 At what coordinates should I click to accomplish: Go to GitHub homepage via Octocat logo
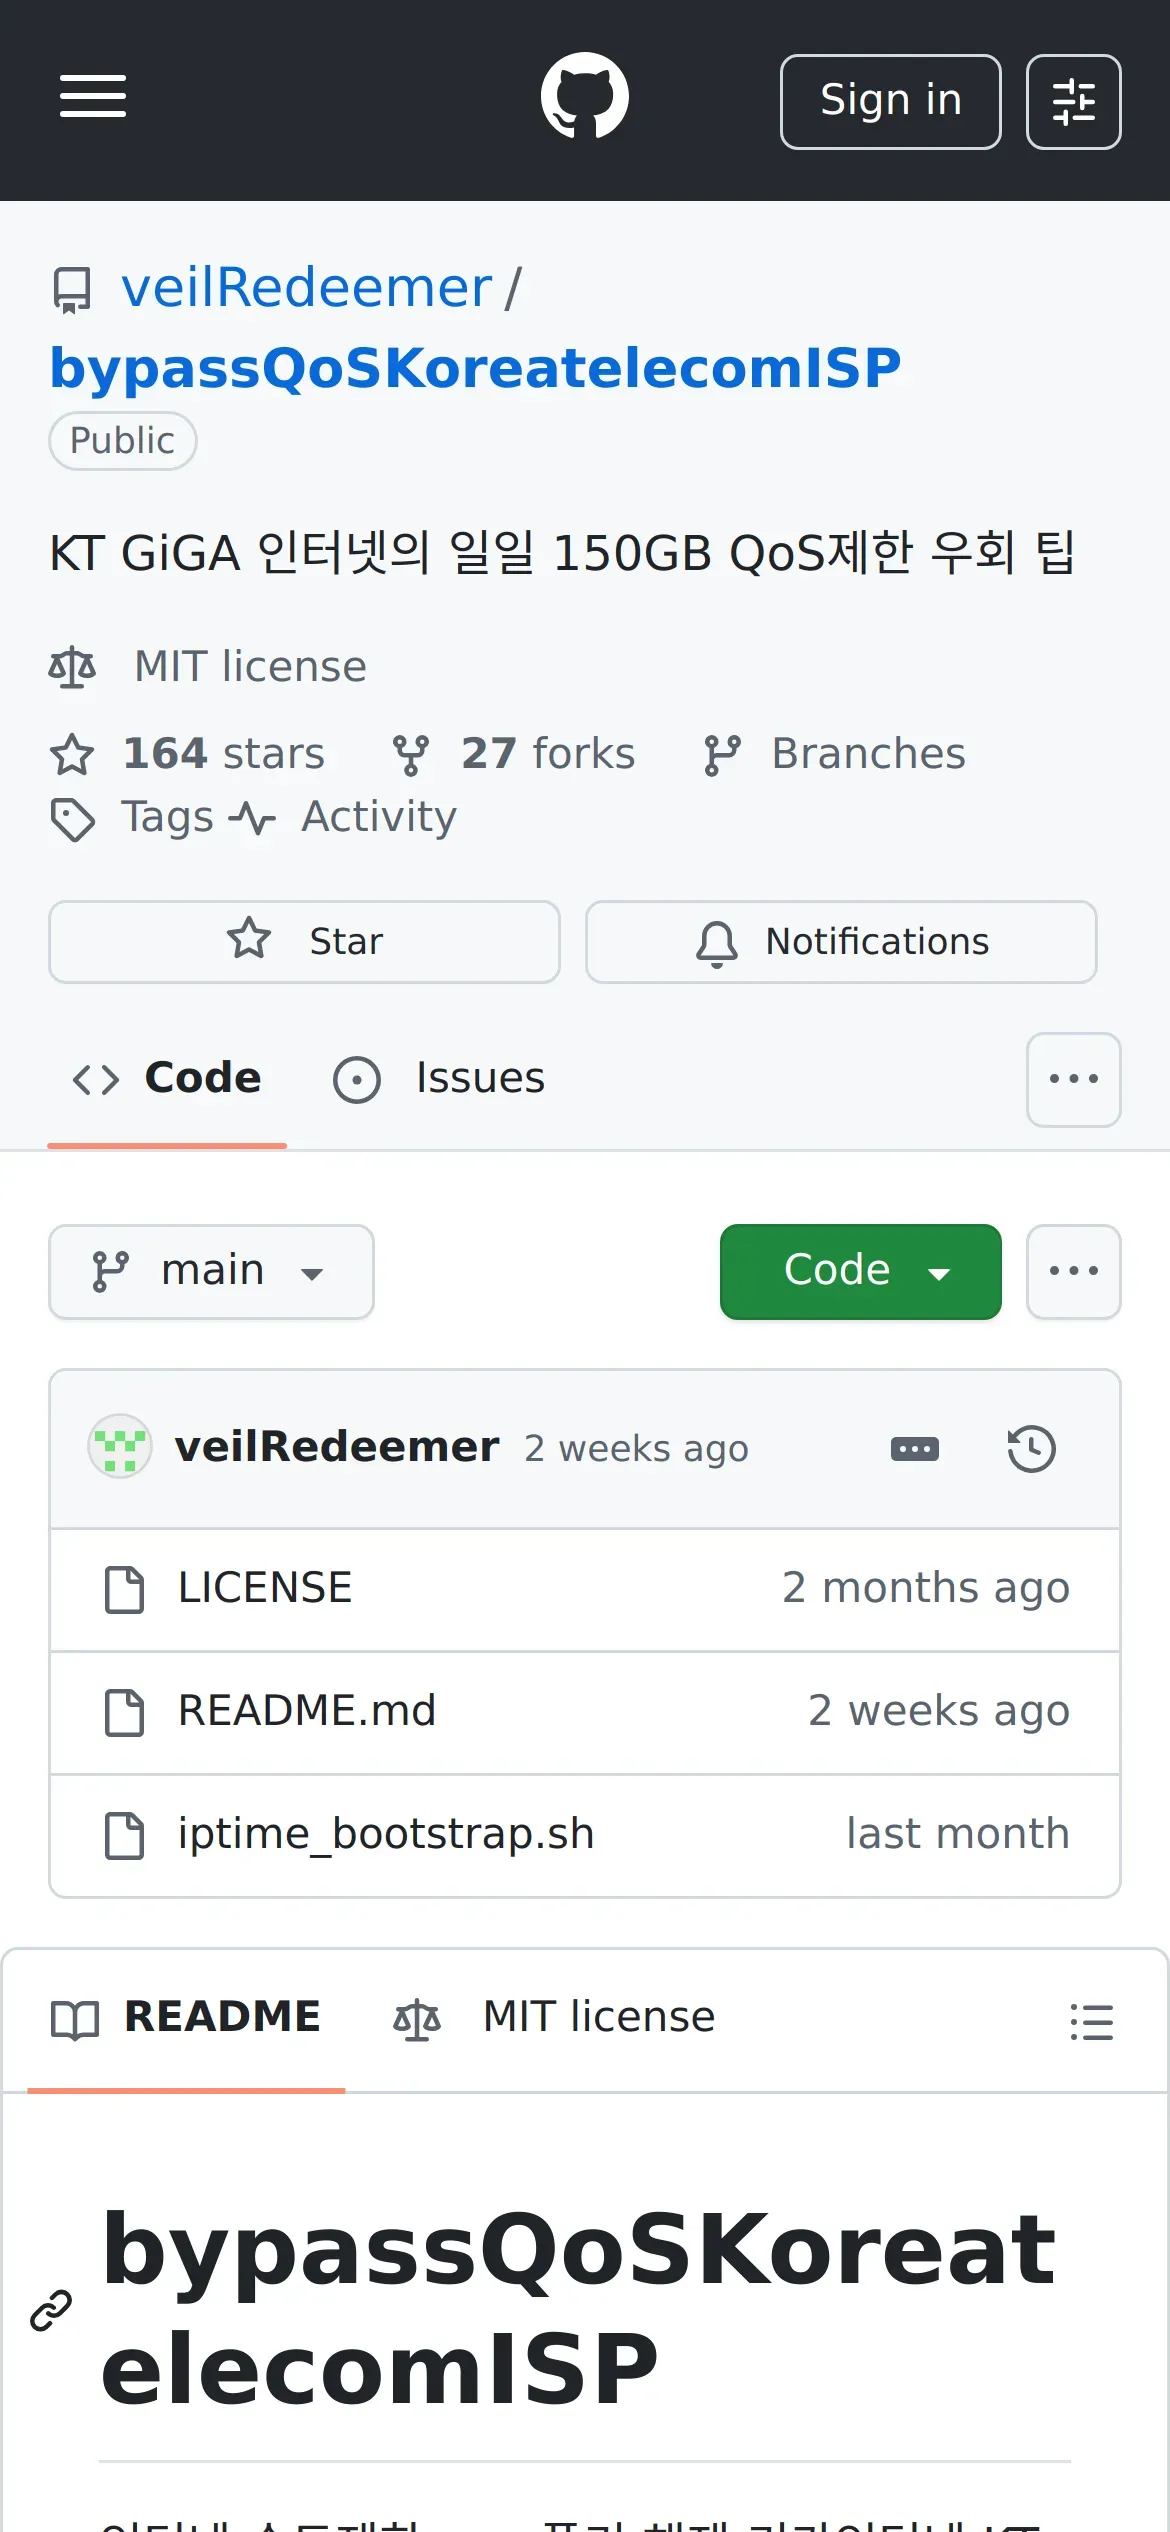(584, 97)
